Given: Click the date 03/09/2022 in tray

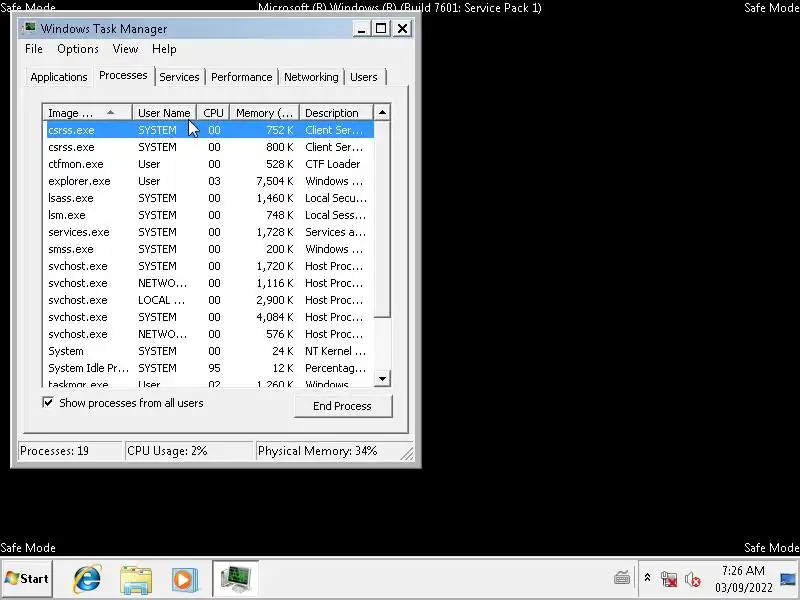Looking at the screenshot, I should tap(743, 588).
